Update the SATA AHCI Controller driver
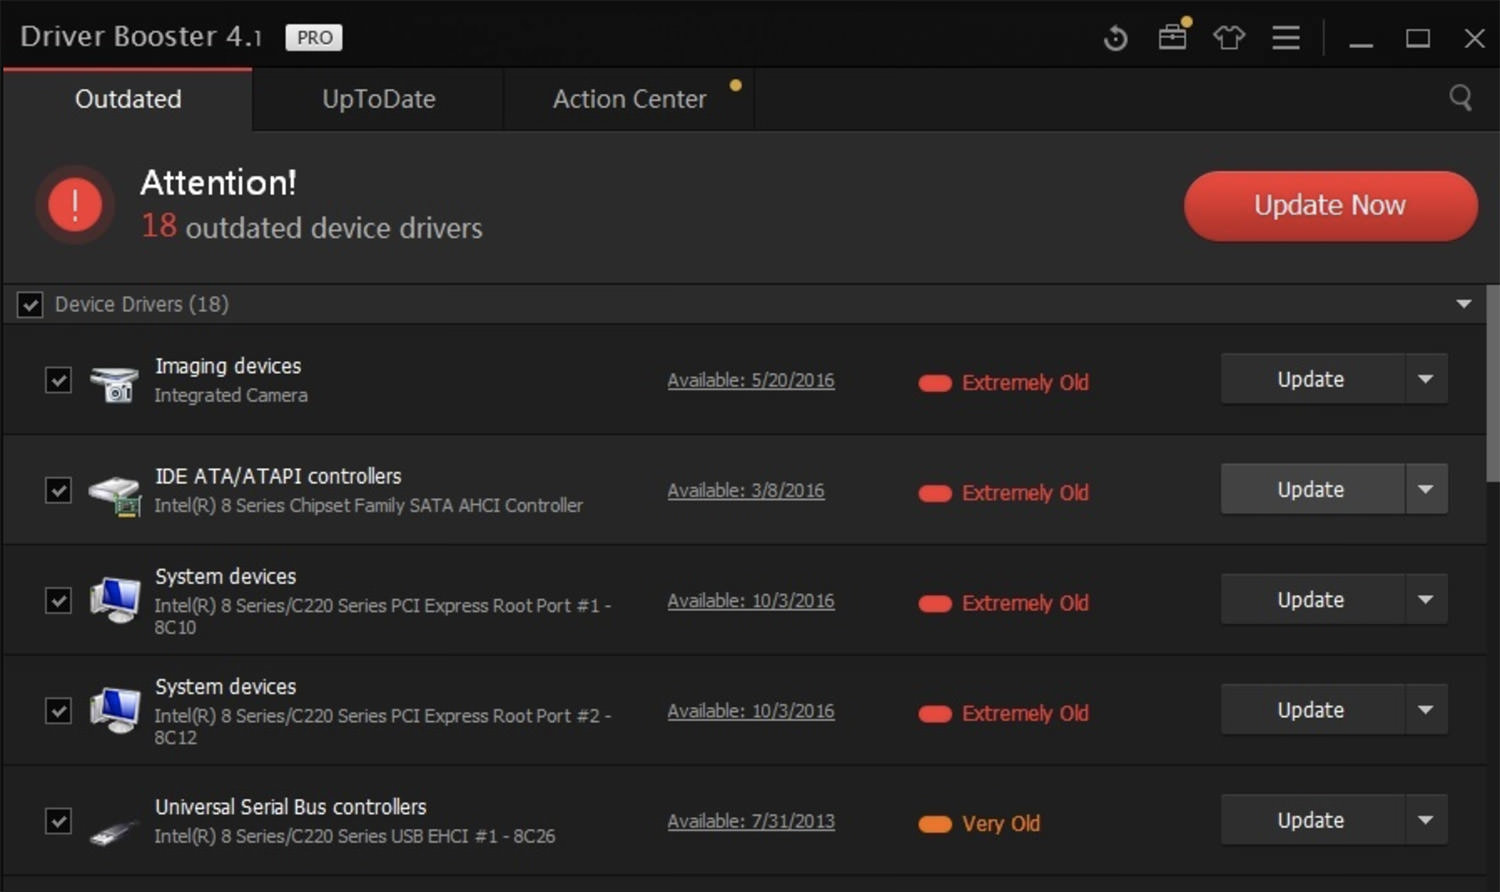This screenshot has width=1500, height=892. point(1312,489)
